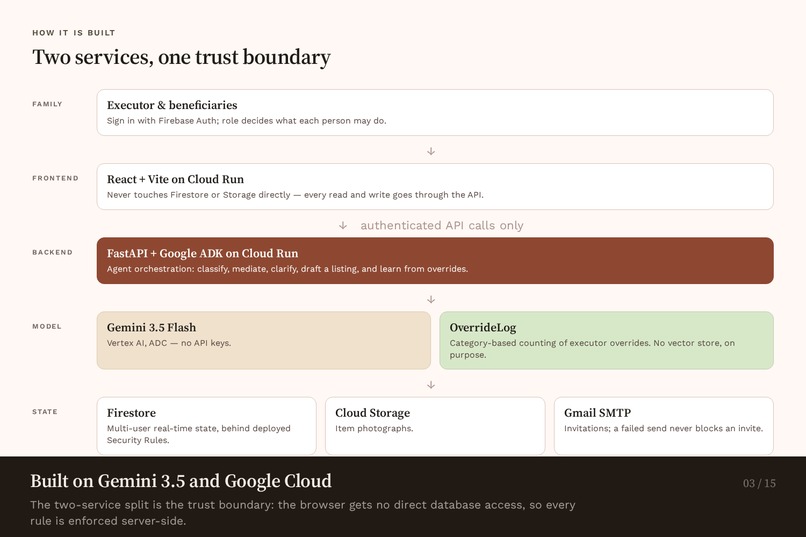The width and height of the screenshot is (806, 537).
Task: Click the 'FastAPI + Google ADK on Cloud Run' heading
Action: [203, 253]
